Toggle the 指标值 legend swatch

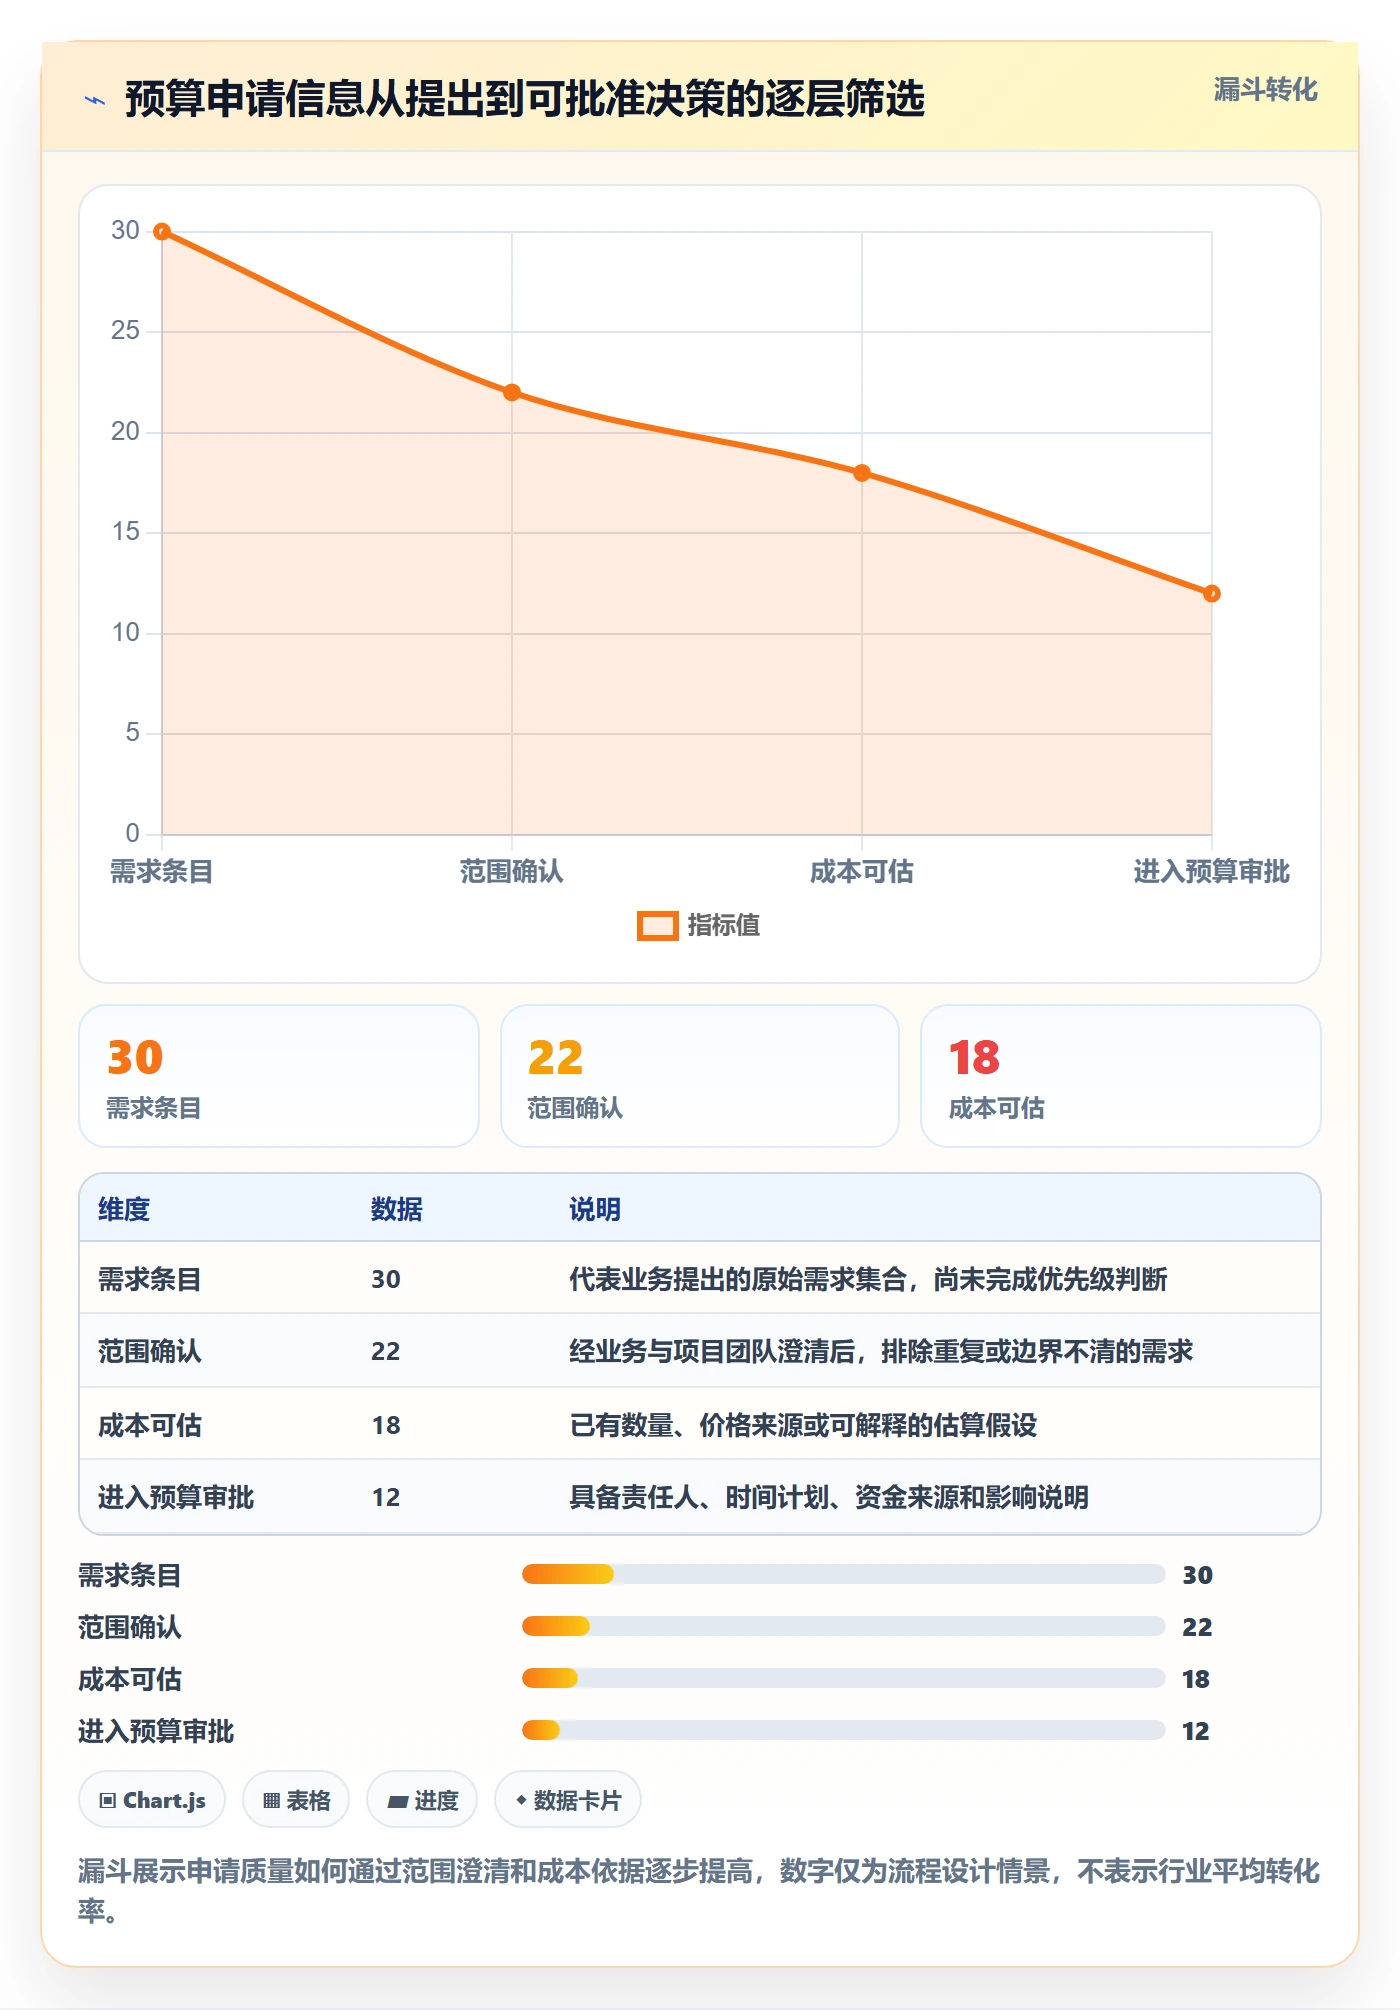pos(658,926)
